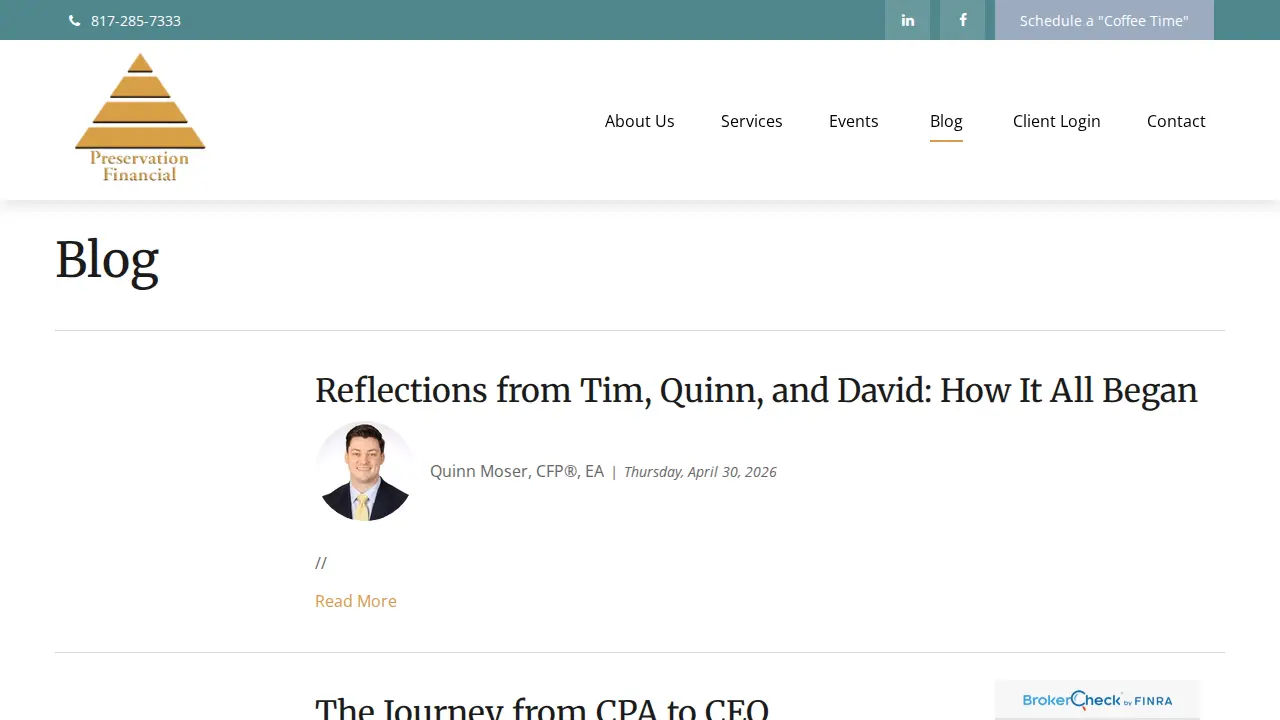Go to the Events page

point(854,121)
